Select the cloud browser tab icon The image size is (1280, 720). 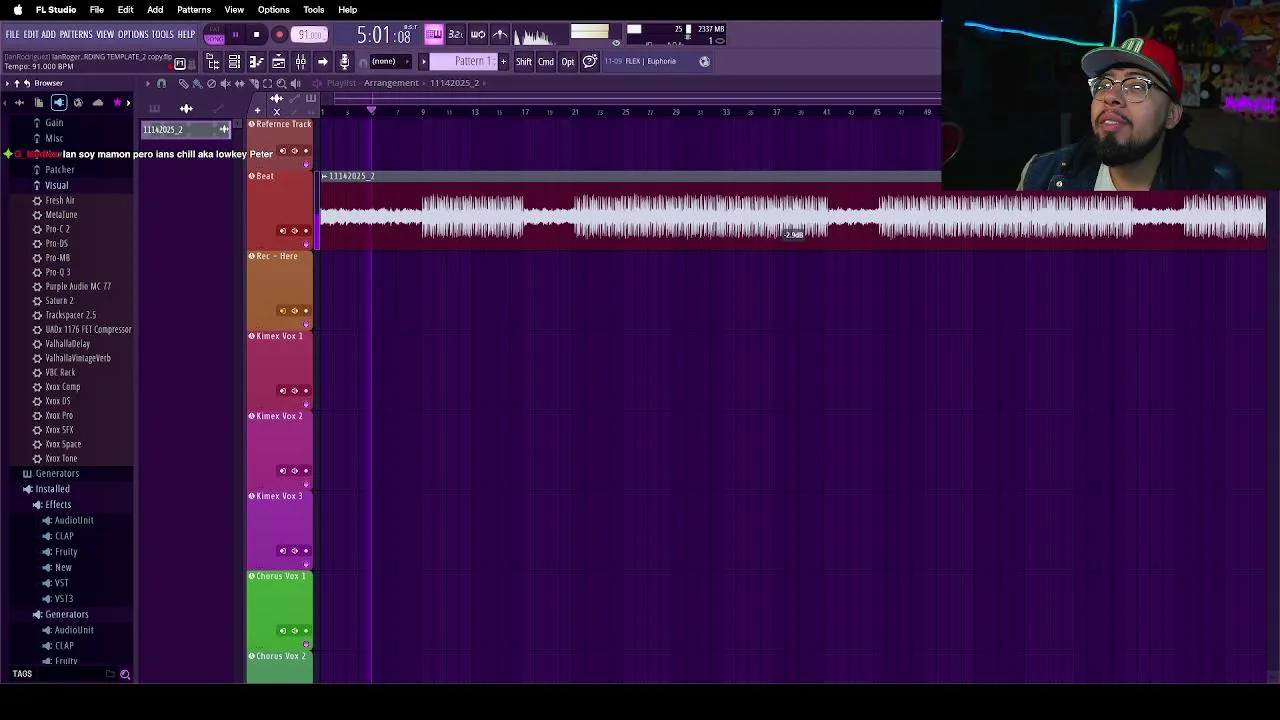pyautogui.click(x=98, y=103)
